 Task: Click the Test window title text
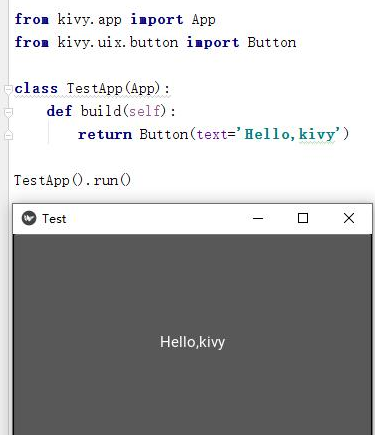click(x=54, y=219)
